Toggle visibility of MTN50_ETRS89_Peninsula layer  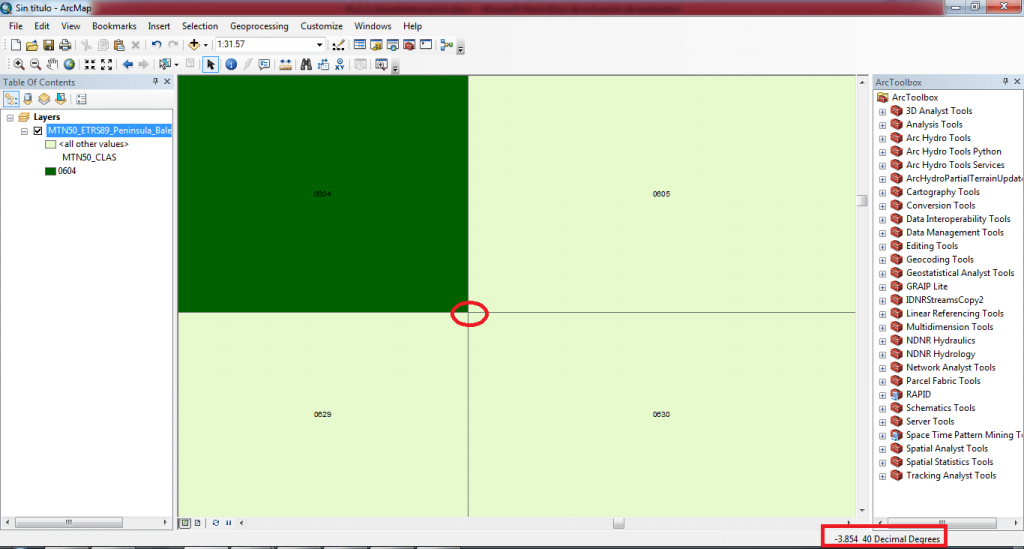(38, 130)
